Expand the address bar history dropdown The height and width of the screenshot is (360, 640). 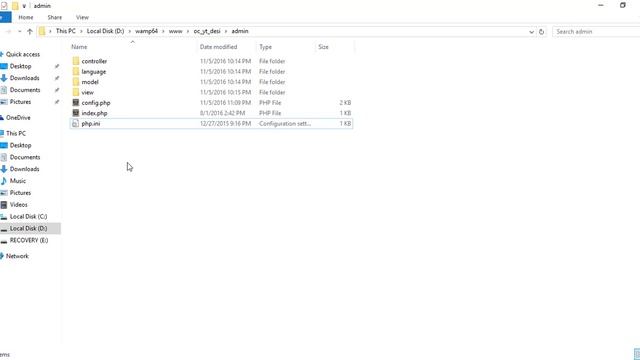pyautogui.click(x=531, y=31)
